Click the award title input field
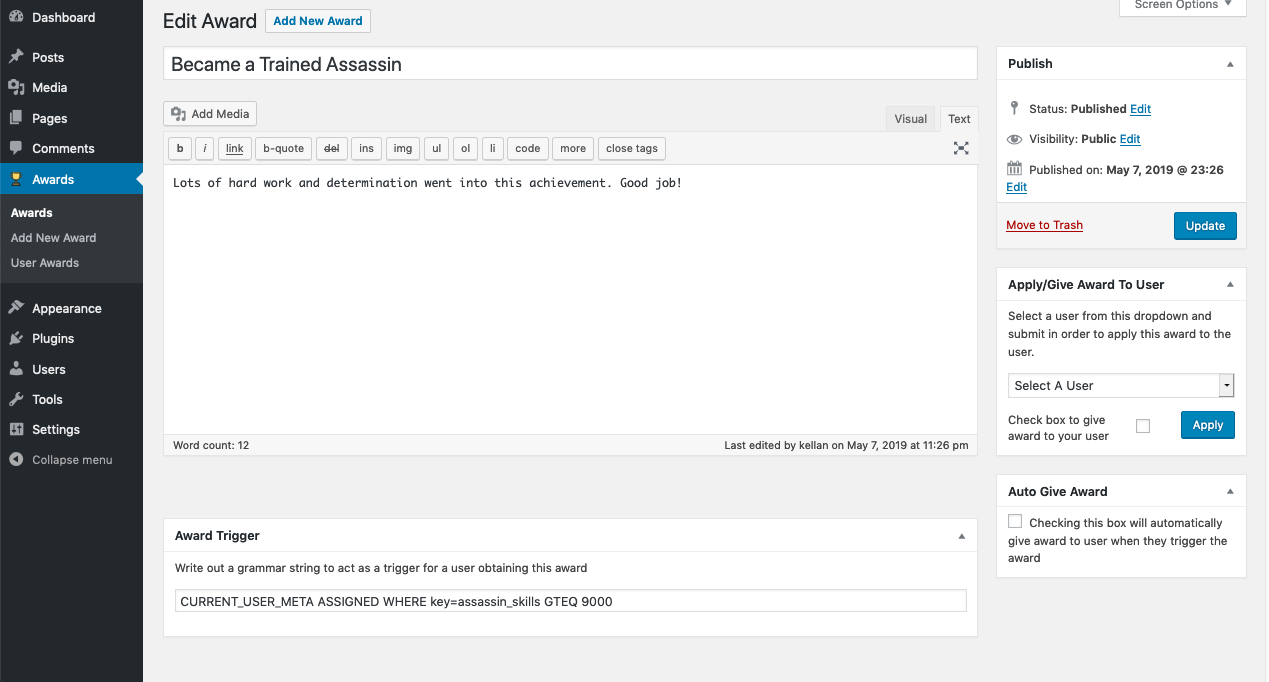The image size is (1269, 682). pyautogui.click(x=570, y=64)
